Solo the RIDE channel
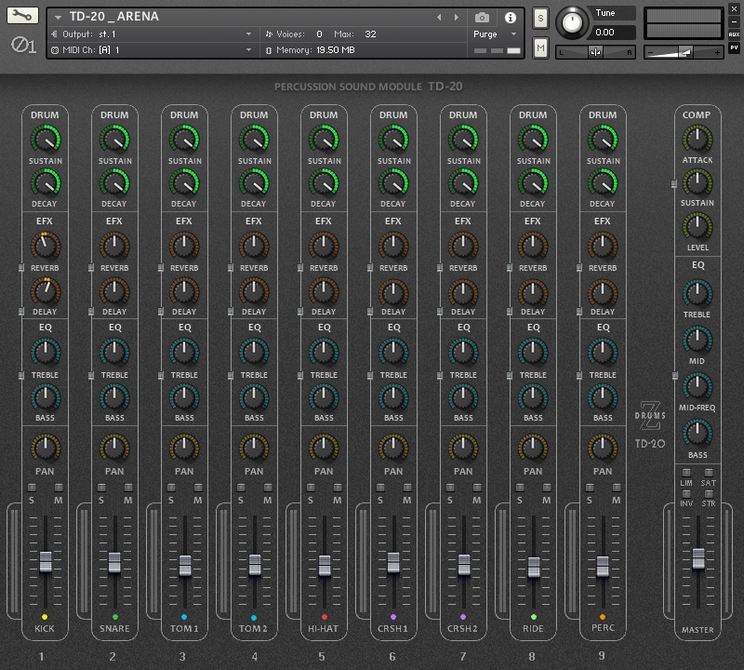The image size is (744, 670). coord(520,488)
